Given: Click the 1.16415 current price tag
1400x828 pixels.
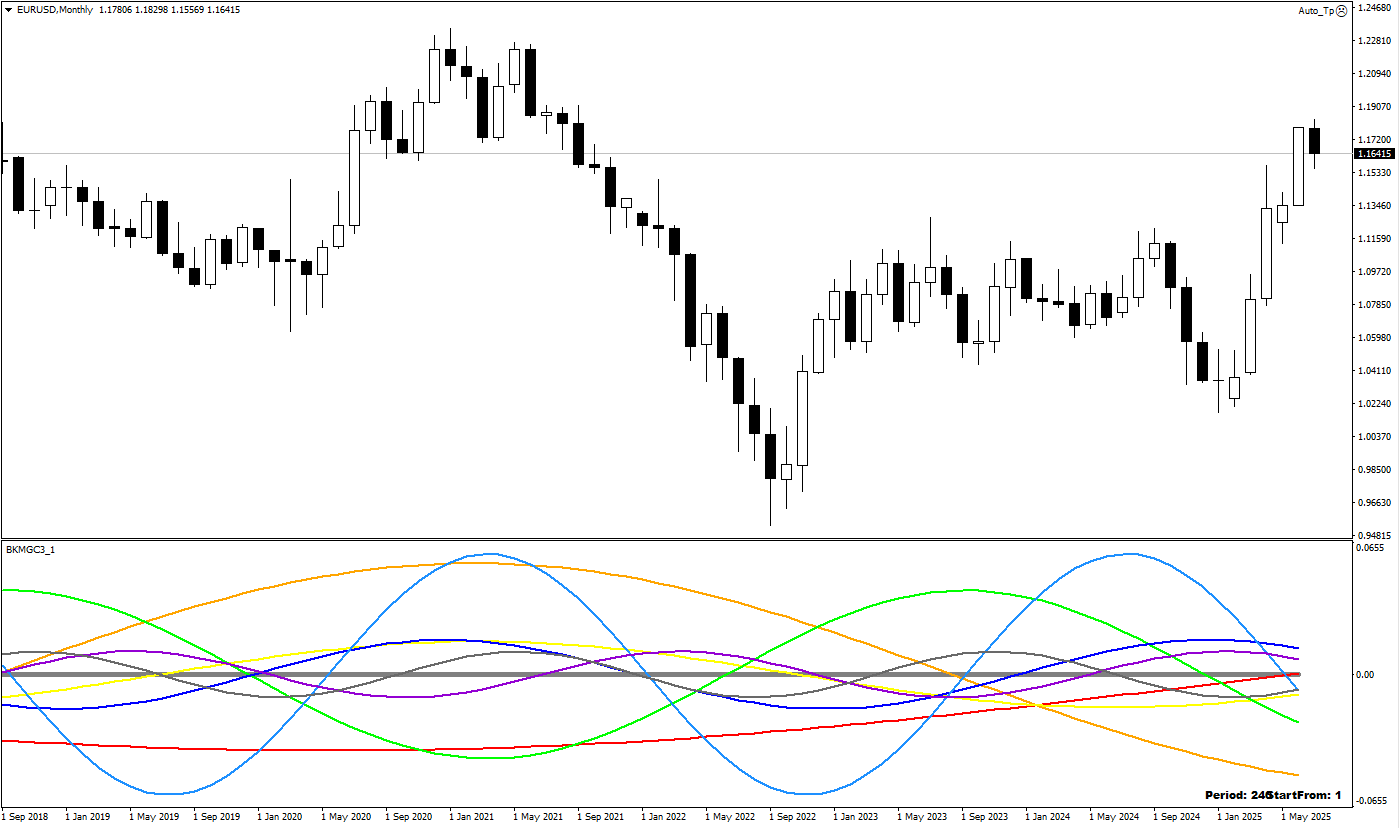Looking at the screenshot, I should tap(1374, 153).
